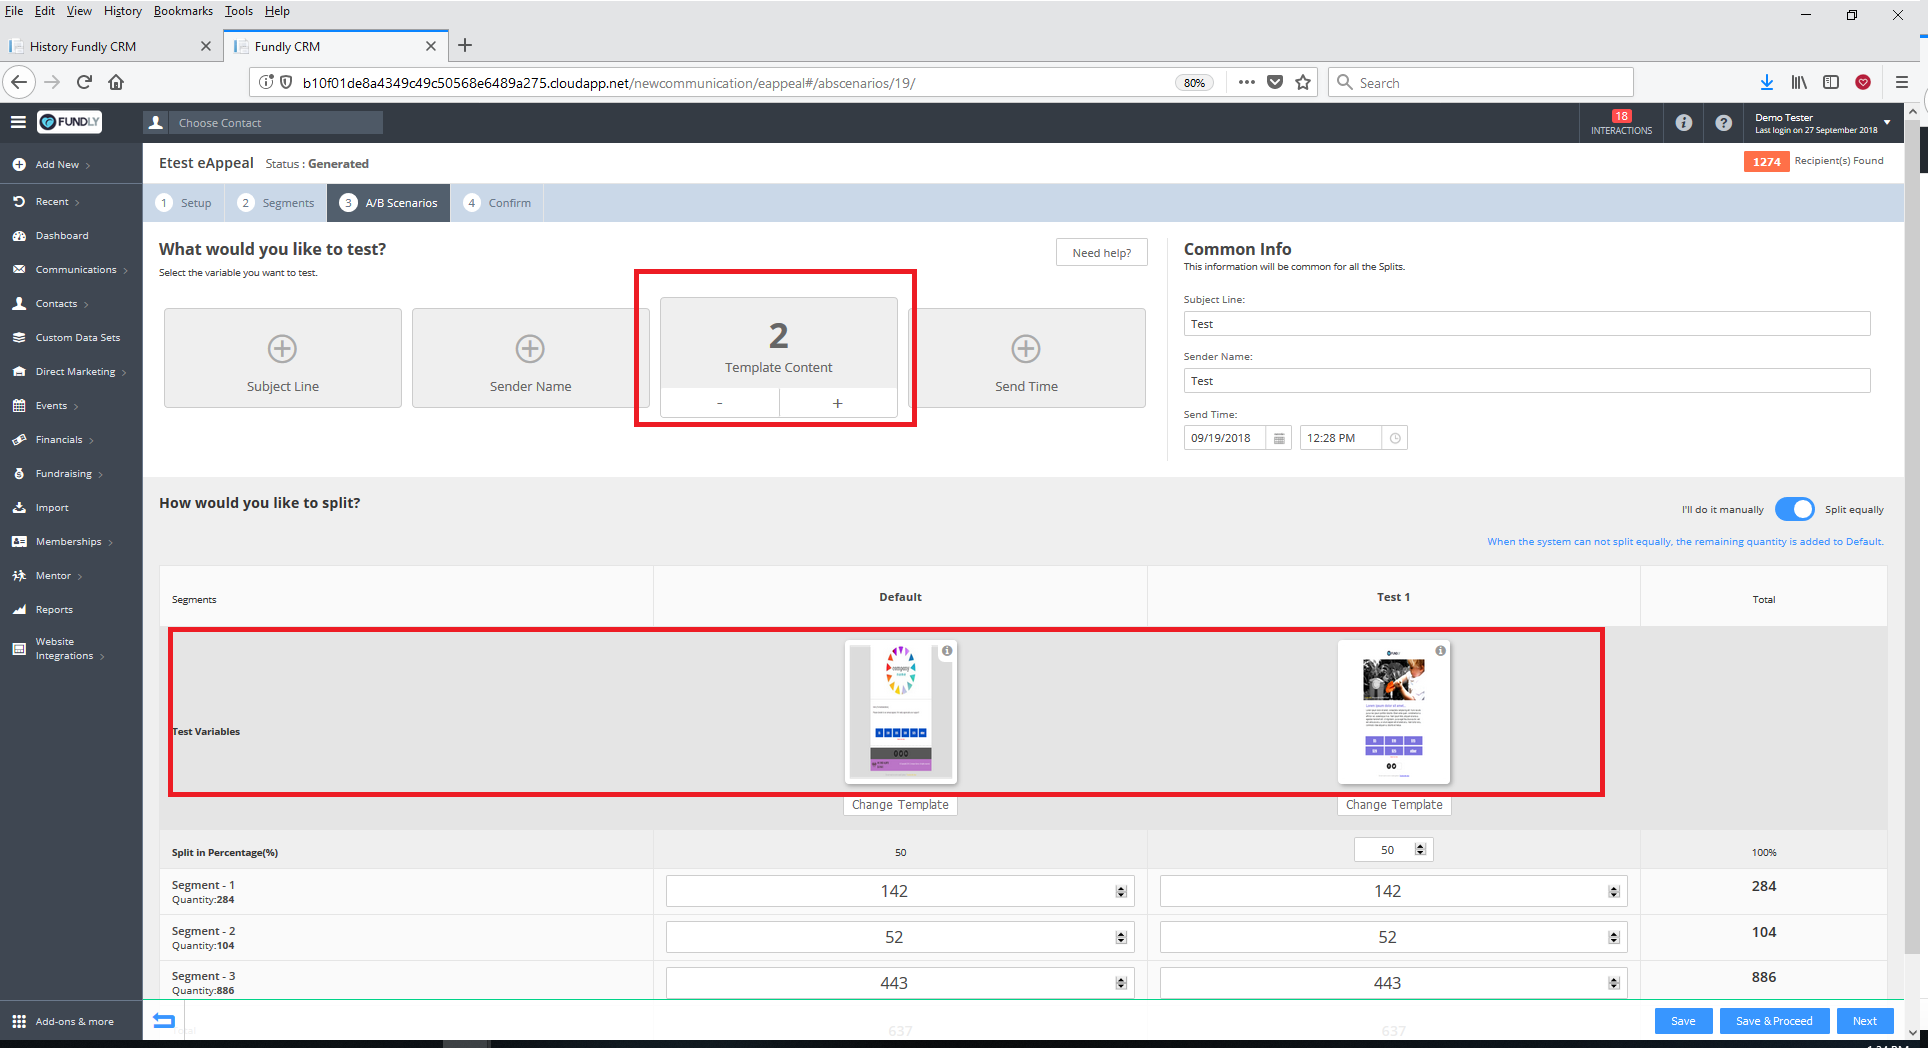The image size is (1928, 1048).
Task: Open the Send Time calendar picker icon
Action: (1279, 438)
